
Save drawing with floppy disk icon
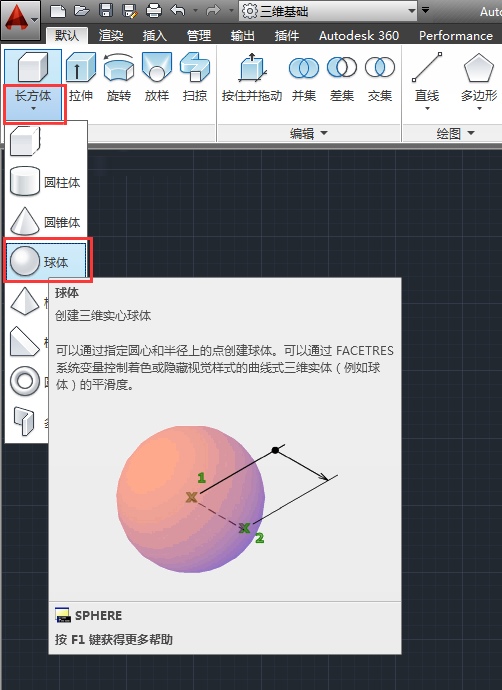[106, 11]
